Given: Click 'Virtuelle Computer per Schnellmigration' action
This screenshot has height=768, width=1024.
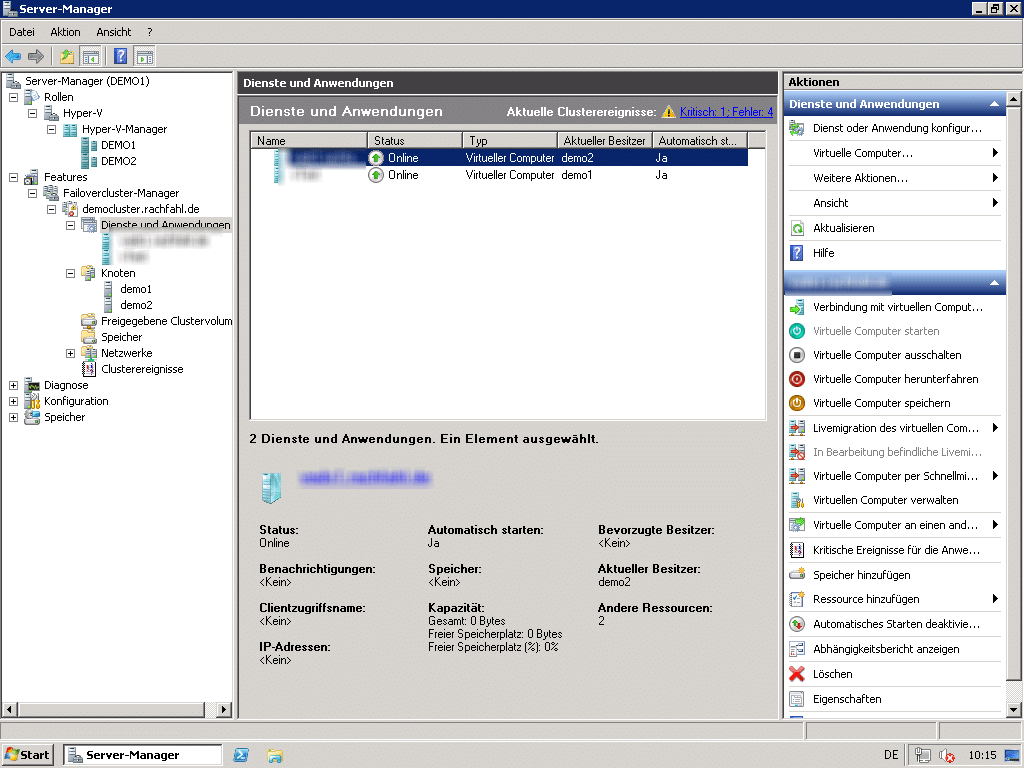Looking at the screenshot, I should 895,476.
